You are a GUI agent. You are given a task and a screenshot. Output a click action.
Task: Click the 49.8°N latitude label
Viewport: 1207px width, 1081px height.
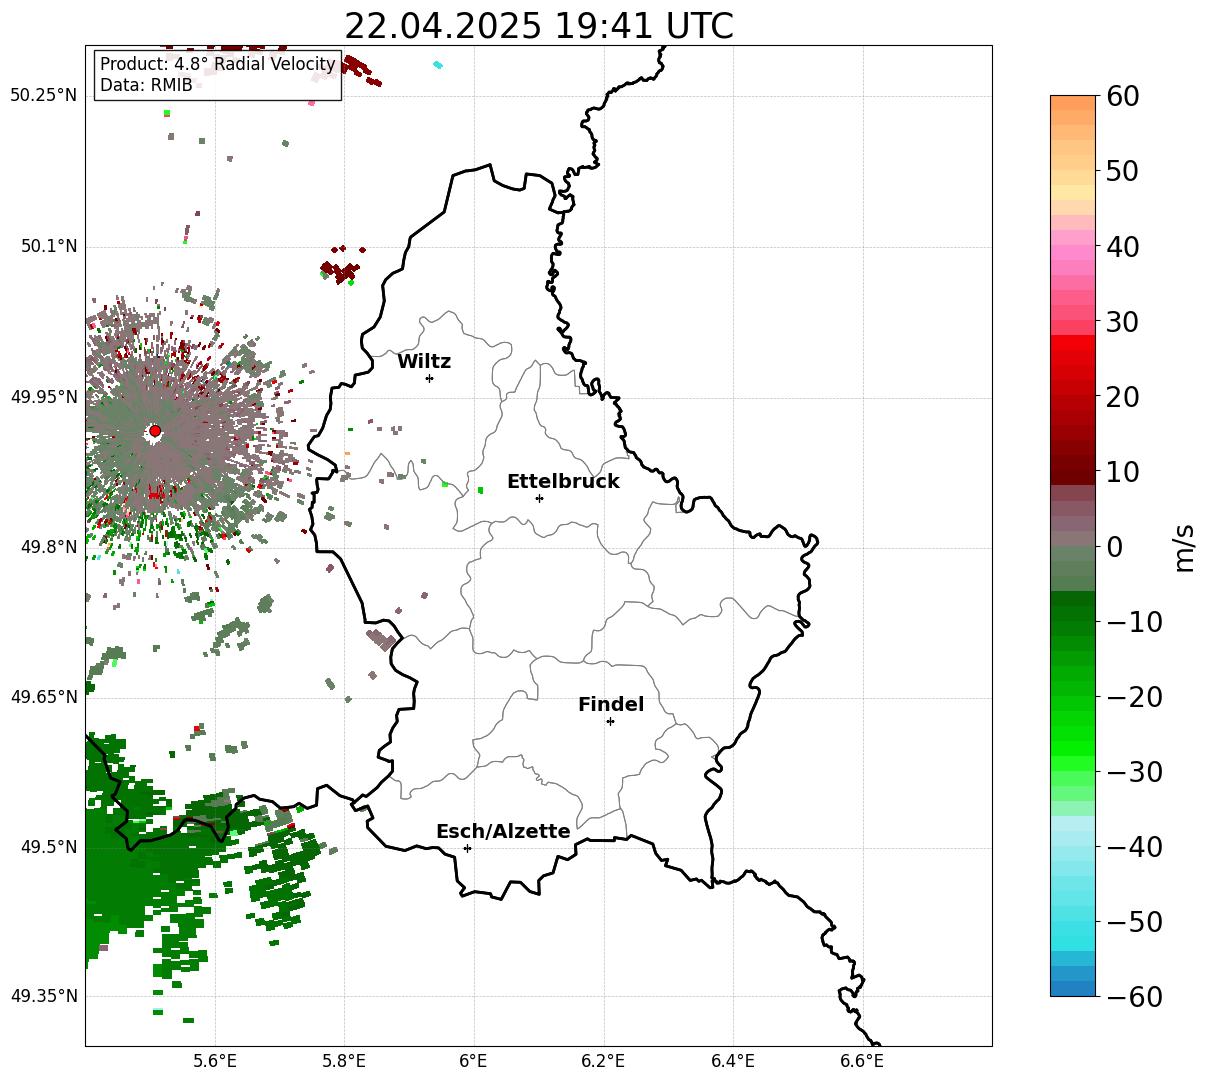tap(48, 547)
